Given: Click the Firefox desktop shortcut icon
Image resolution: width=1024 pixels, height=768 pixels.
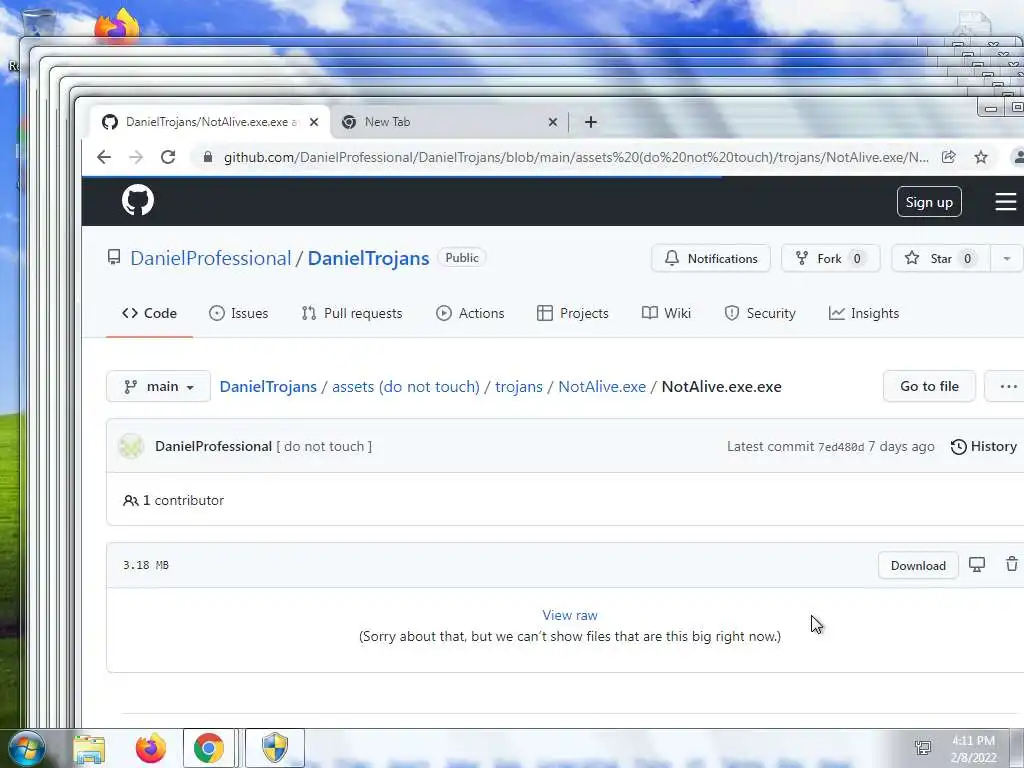Looking at the screenshot, I should [117, 26].
